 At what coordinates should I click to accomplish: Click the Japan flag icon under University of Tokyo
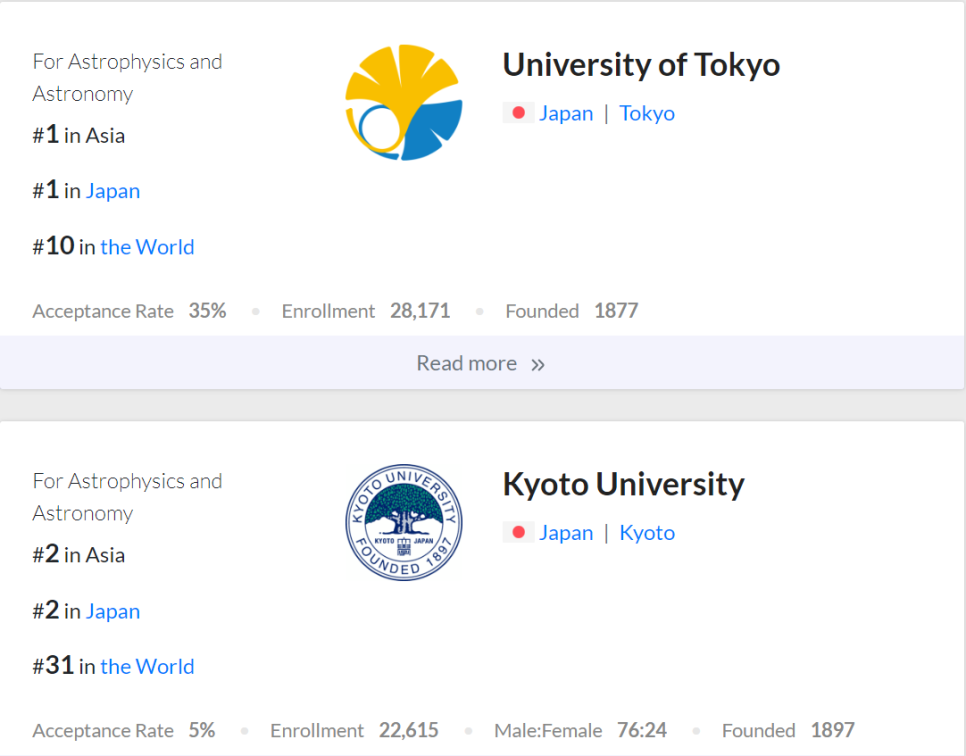coord(518,113)
